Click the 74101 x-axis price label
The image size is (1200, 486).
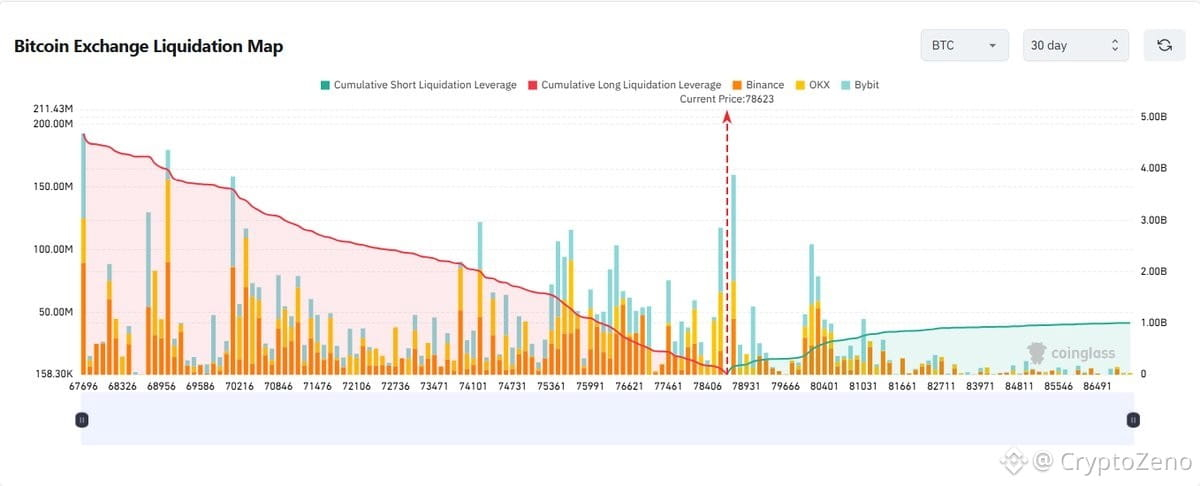click(x=472, y=385)
